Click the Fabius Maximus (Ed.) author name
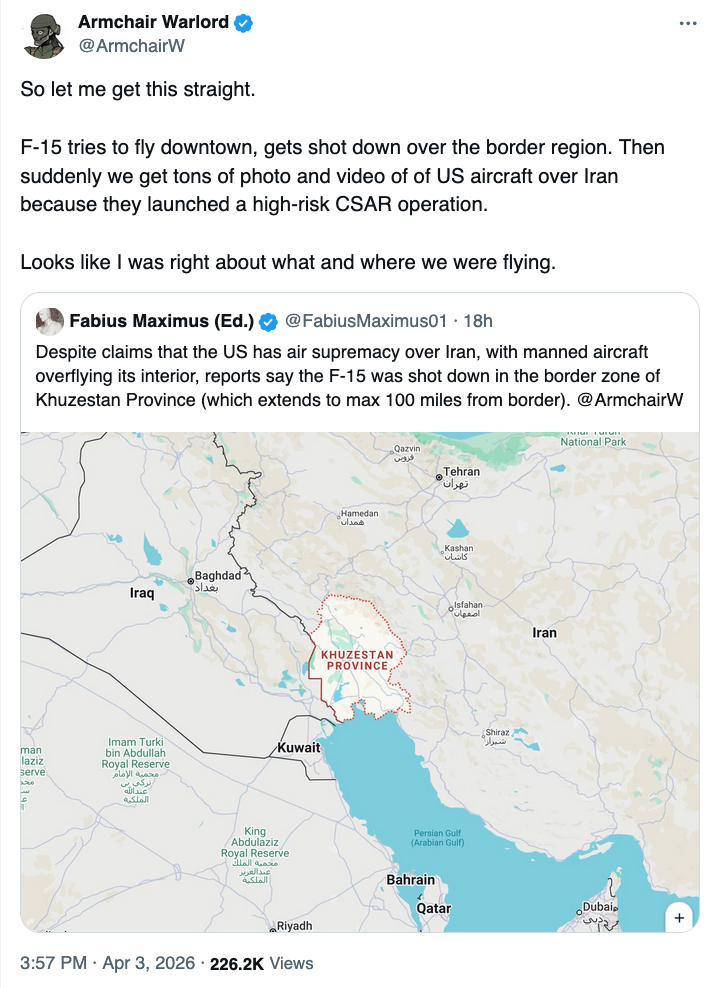This screenshot has height=988, width=719. [x=162, y=321]
